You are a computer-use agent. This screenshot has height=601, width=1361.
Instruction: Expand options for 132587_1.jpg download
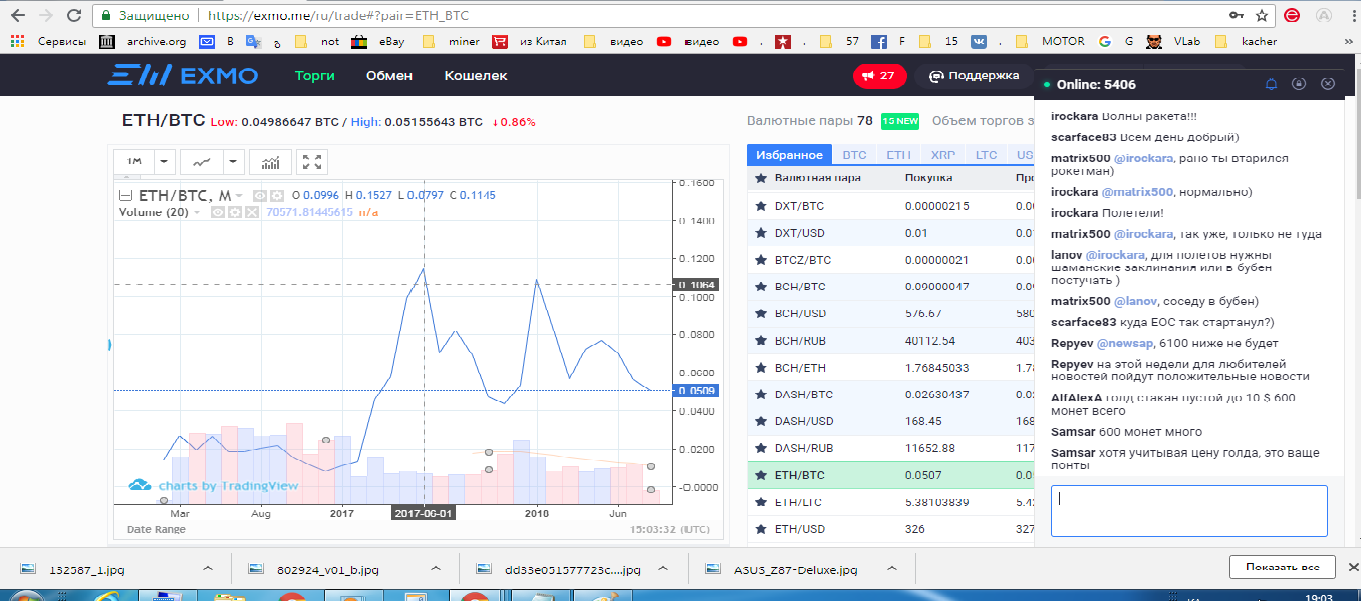click(x=207, y=569)
